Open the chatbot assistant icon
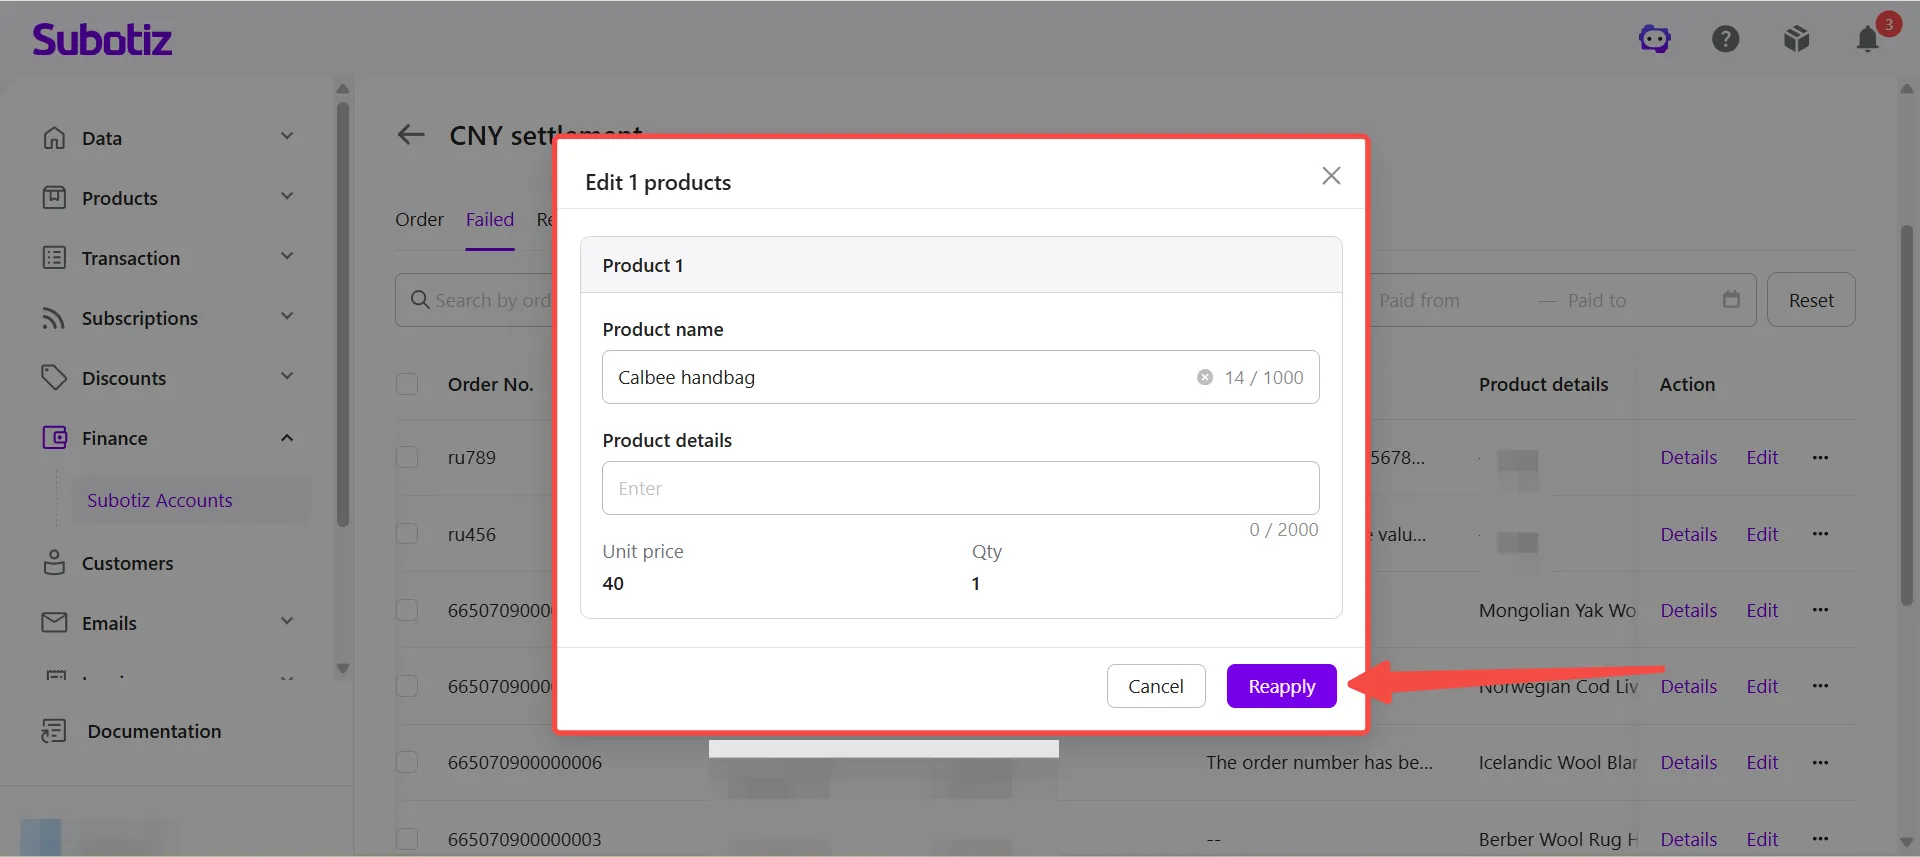The width and height of the screenshot is (1920, 857). [1655, 39]
